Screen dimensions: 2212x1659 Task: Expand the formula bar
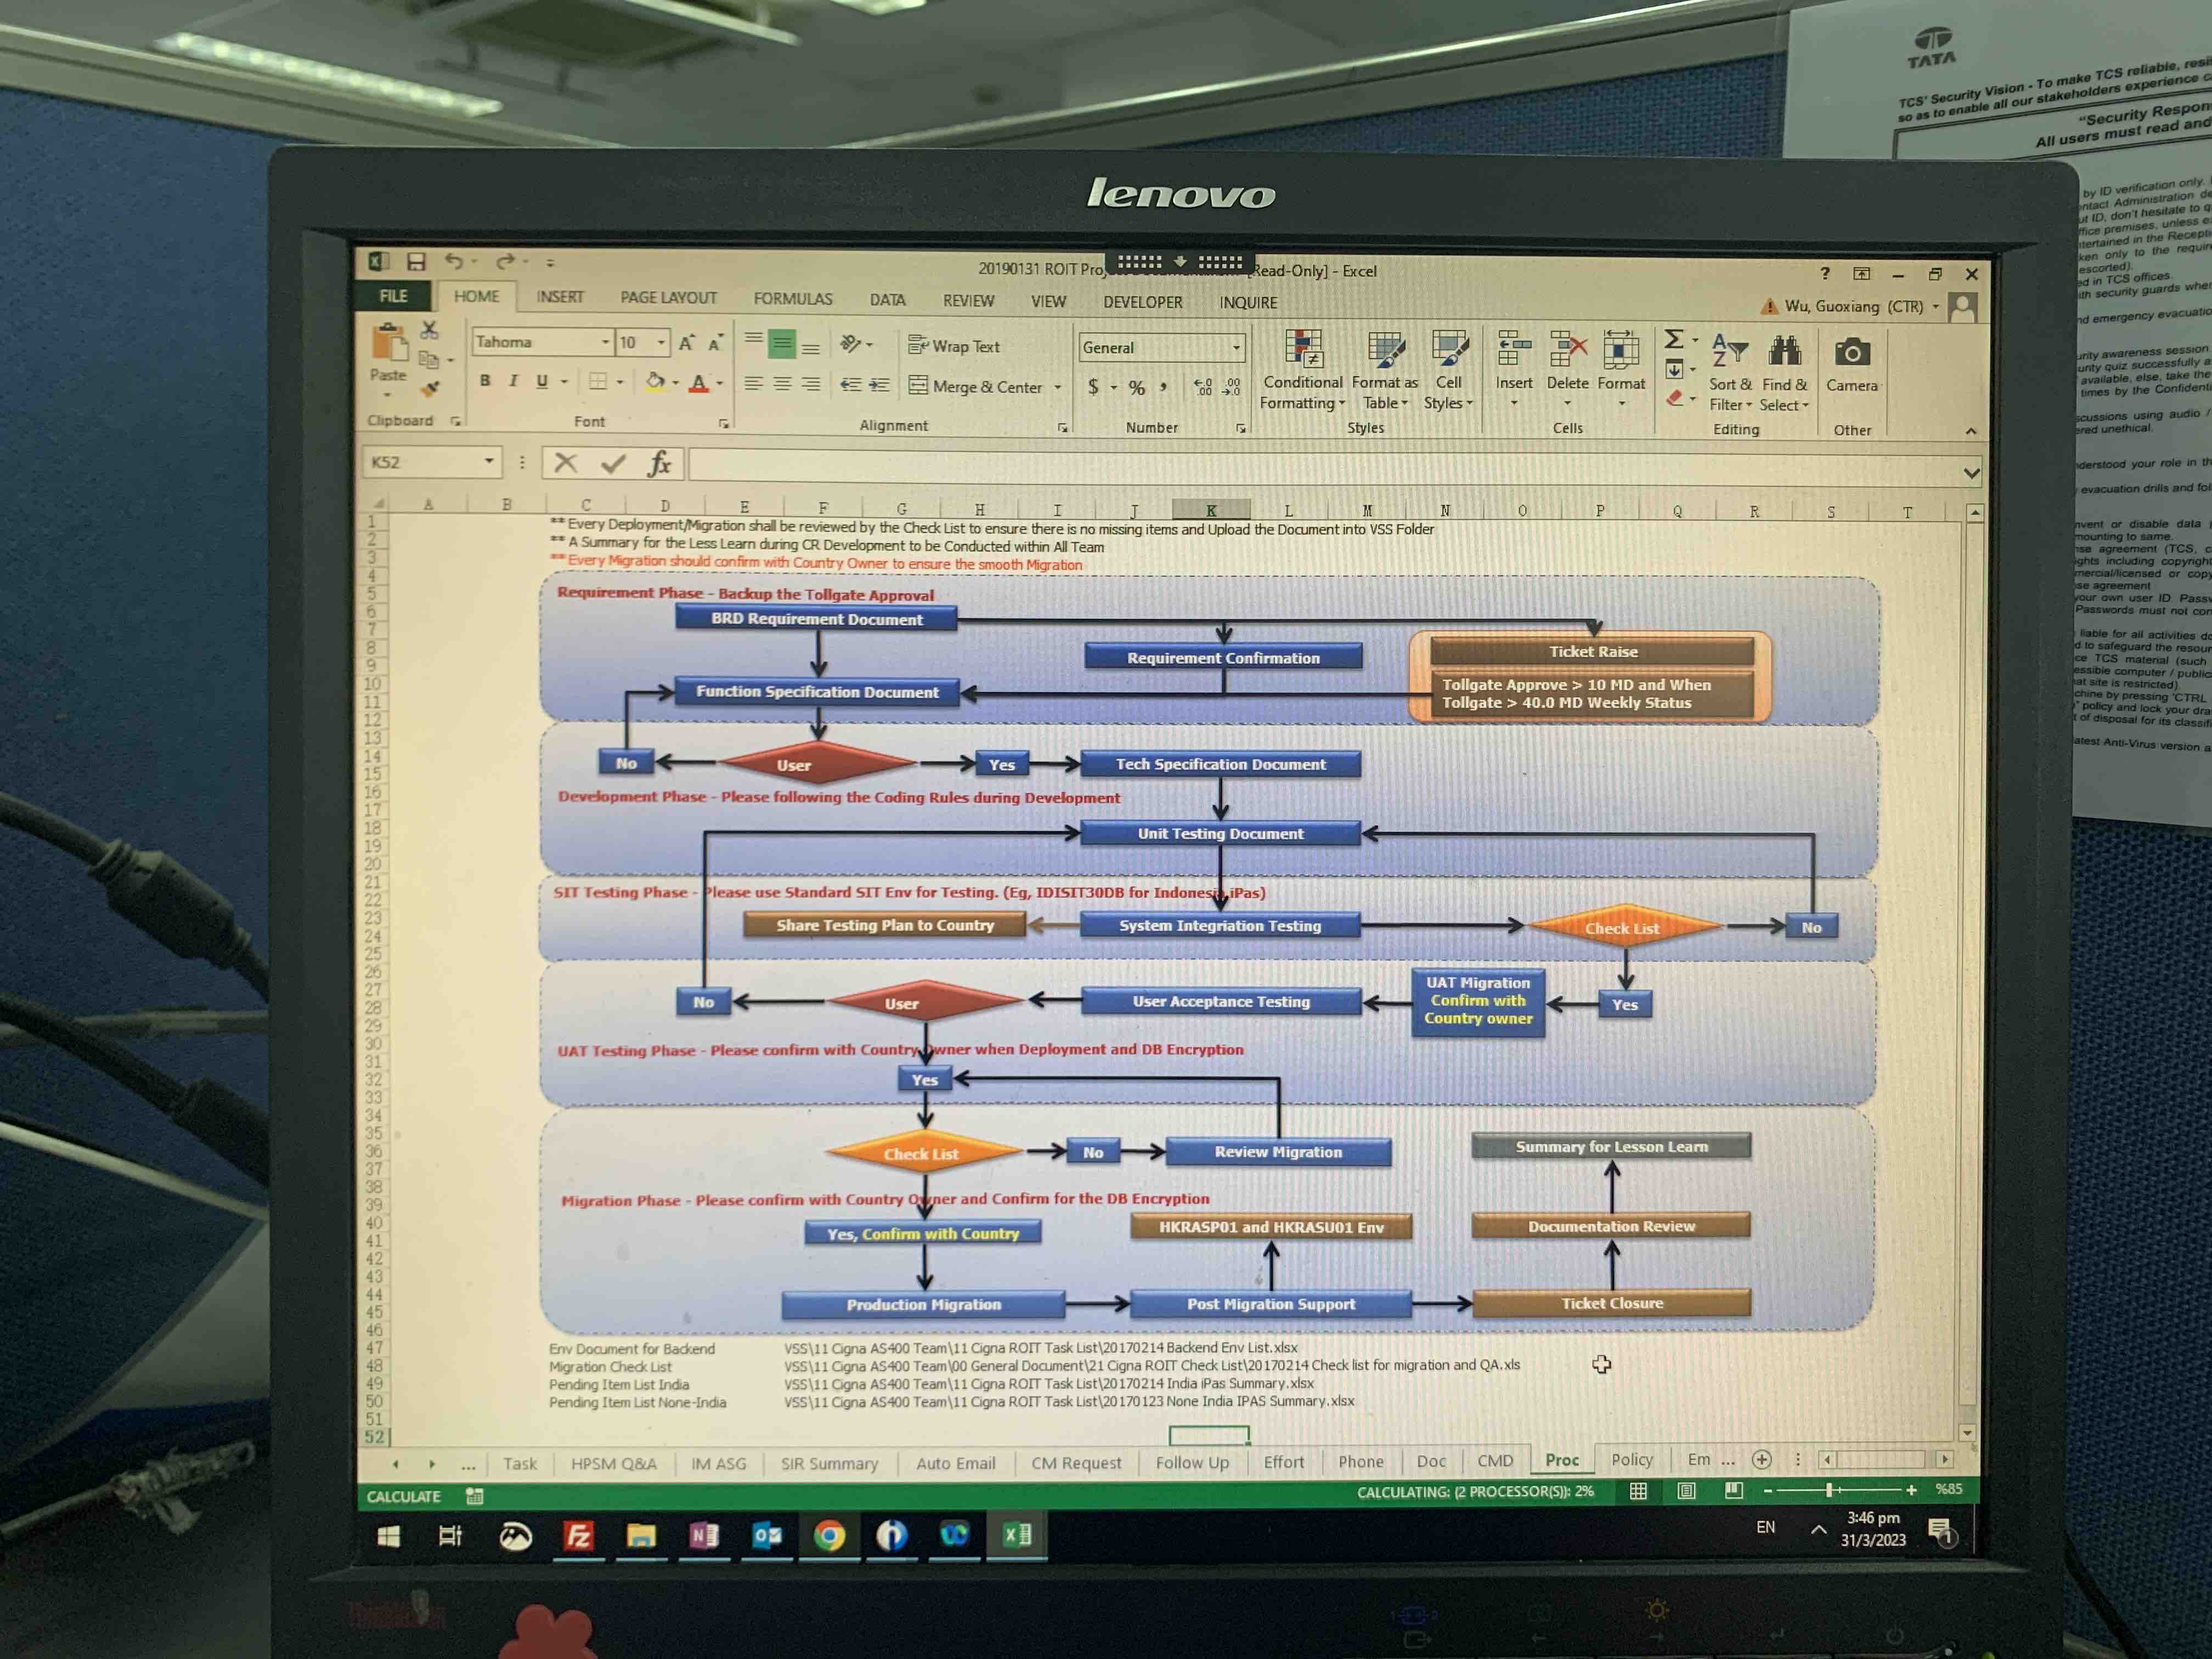(x=1971, y=473)
